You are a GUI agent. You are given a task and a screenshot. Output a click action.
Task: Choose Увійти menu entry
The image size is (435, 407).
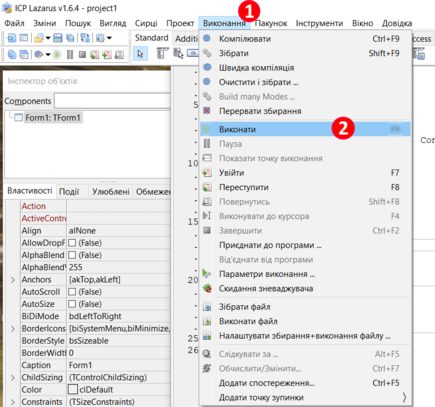(x=305, y=173)
